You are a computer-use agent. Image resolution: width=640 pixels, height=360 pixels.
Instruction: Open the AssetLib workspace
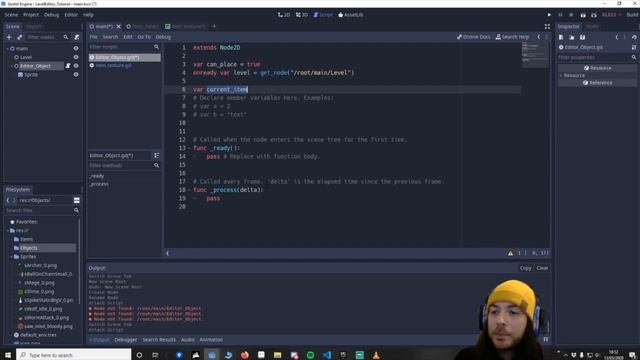tap(350, 15)
